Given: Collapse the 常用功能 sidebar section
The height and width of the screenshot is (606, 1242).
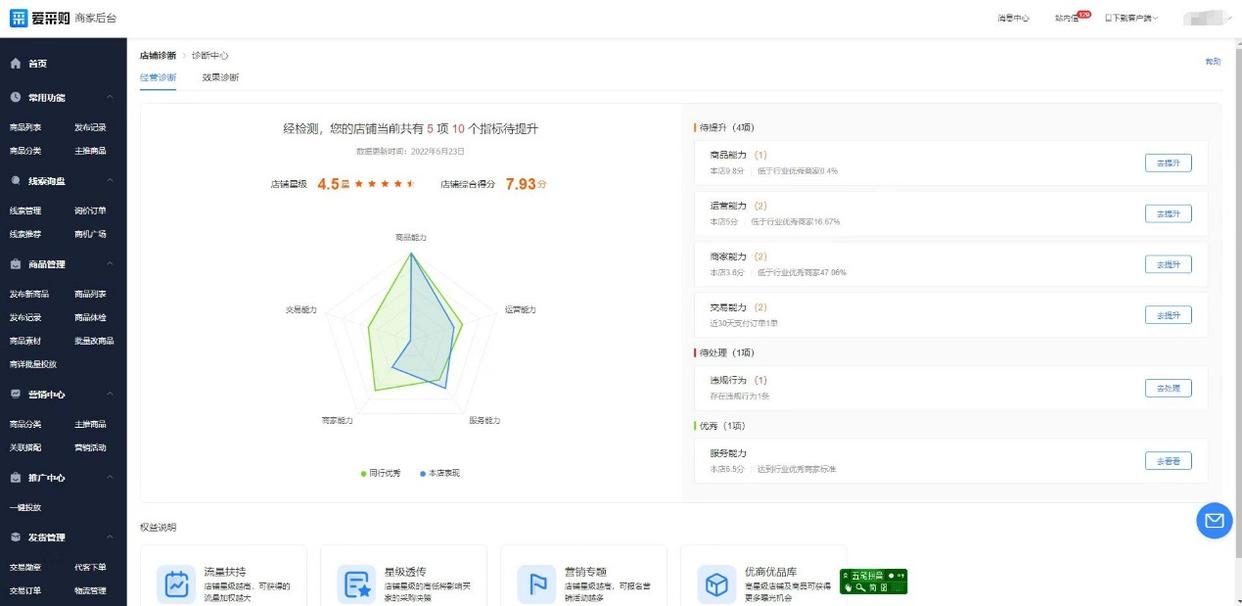Looking at the screenshot, I should tap(109, 98).
